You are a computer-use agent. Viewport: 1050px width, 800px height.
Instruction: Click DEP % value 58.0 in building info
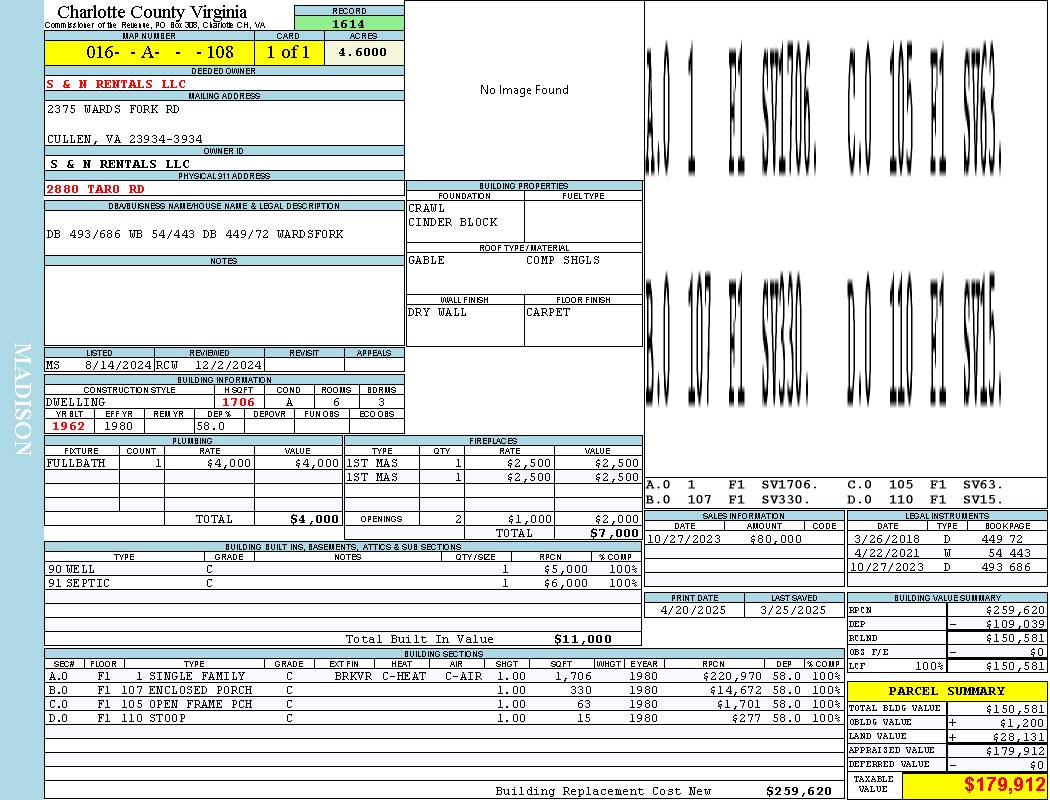point(211,426)
